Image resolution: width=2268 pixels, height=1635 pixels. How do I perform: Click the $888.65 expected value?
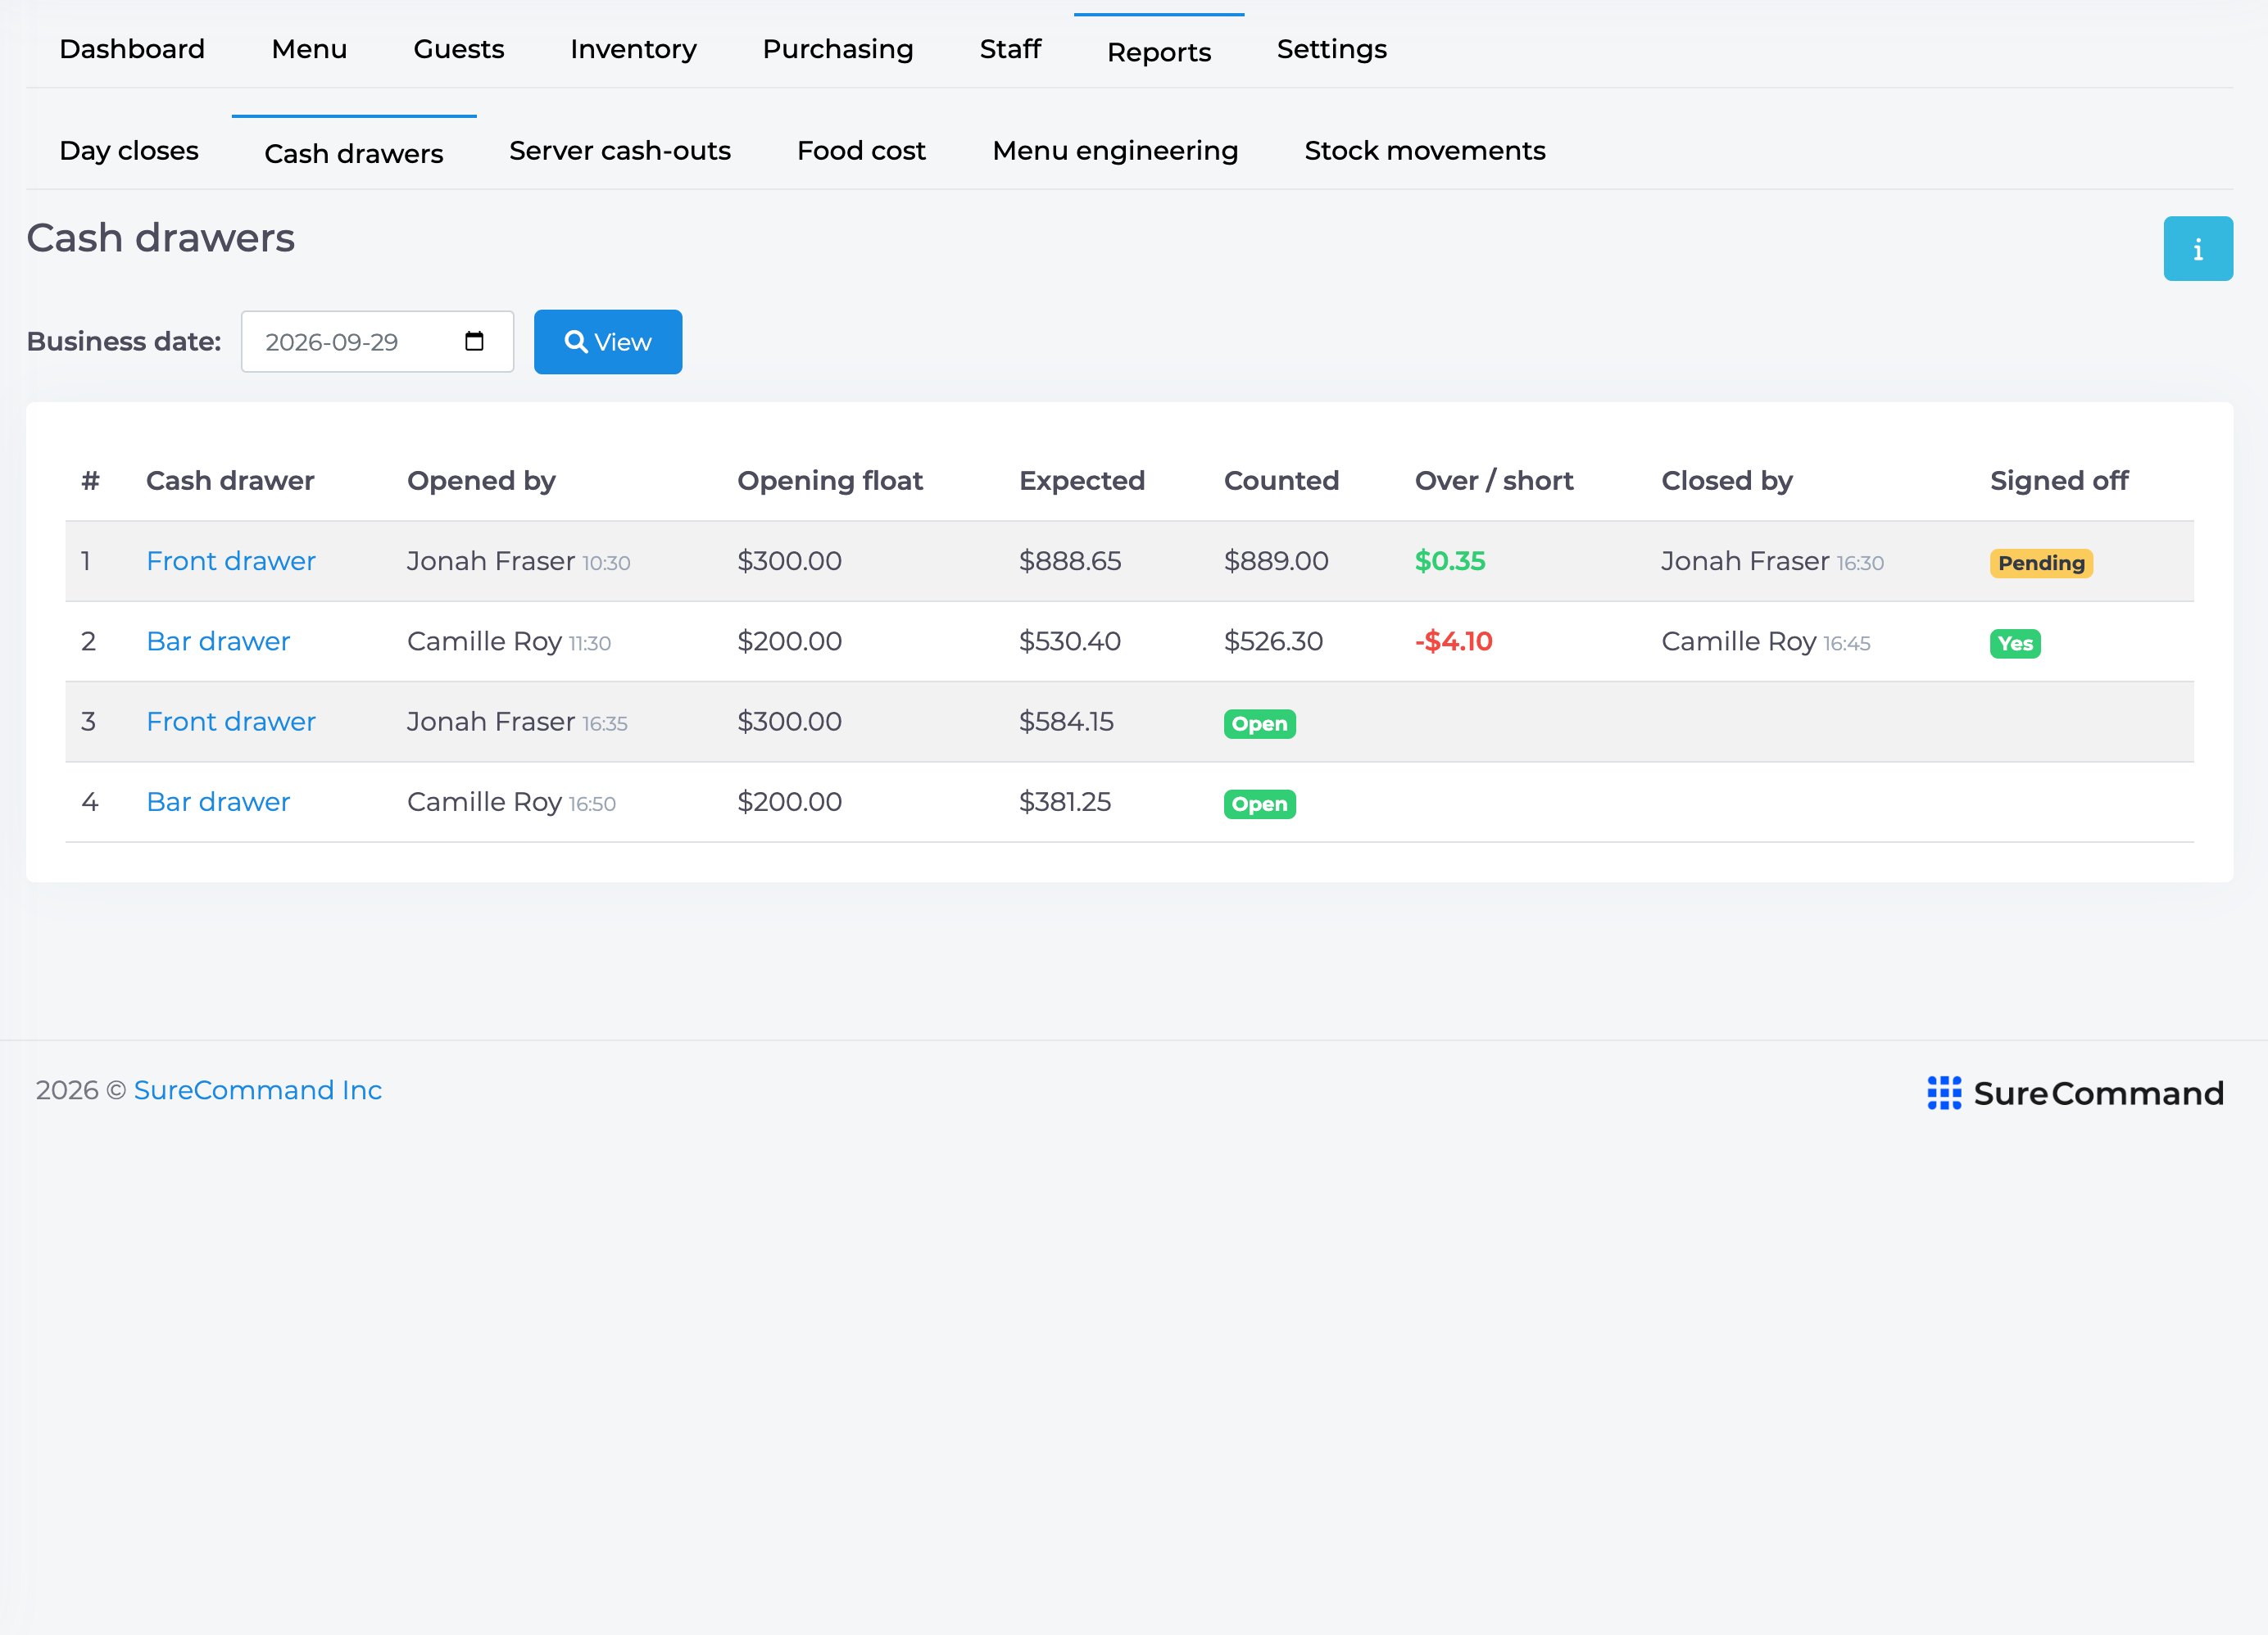click(1069, 561)
